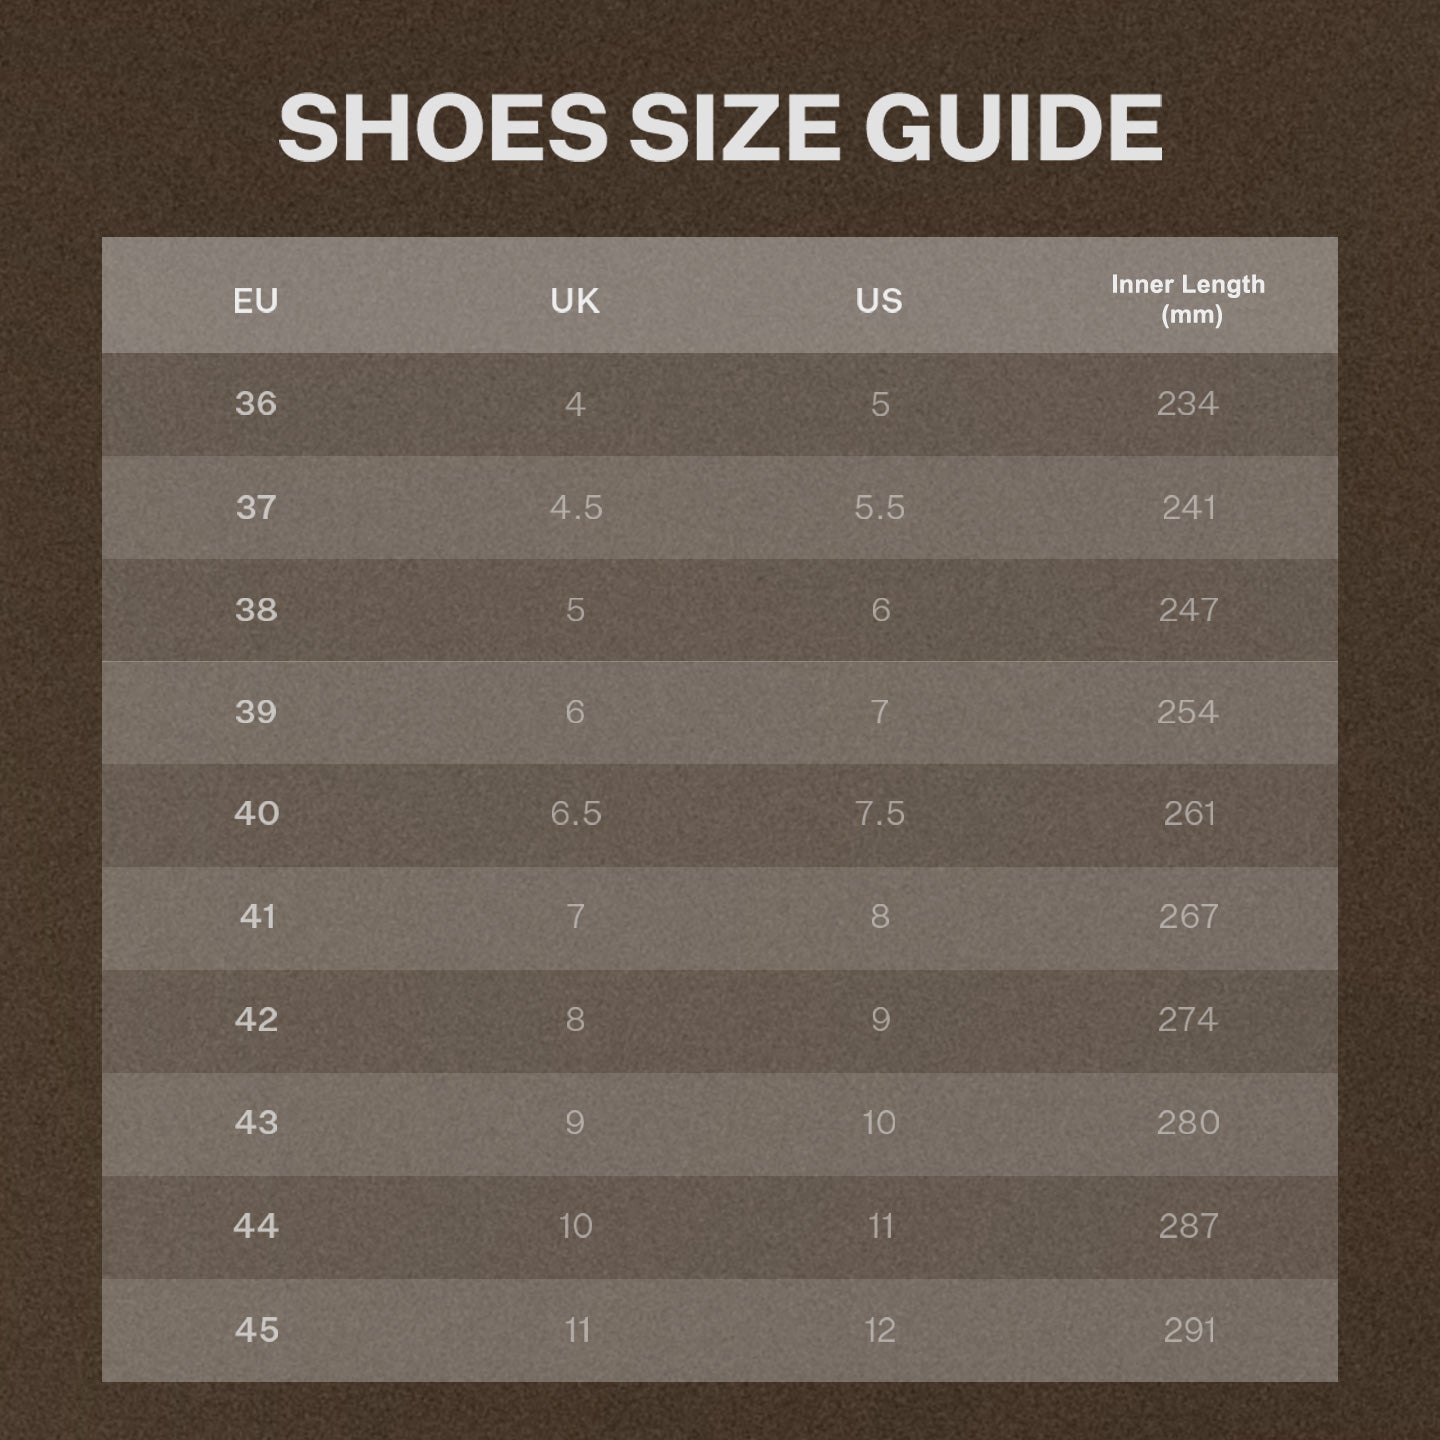The height and width of the screenshot is (1440, 1440).
Task: Click inner length value 287
Action: (x=1188, y=1225)
